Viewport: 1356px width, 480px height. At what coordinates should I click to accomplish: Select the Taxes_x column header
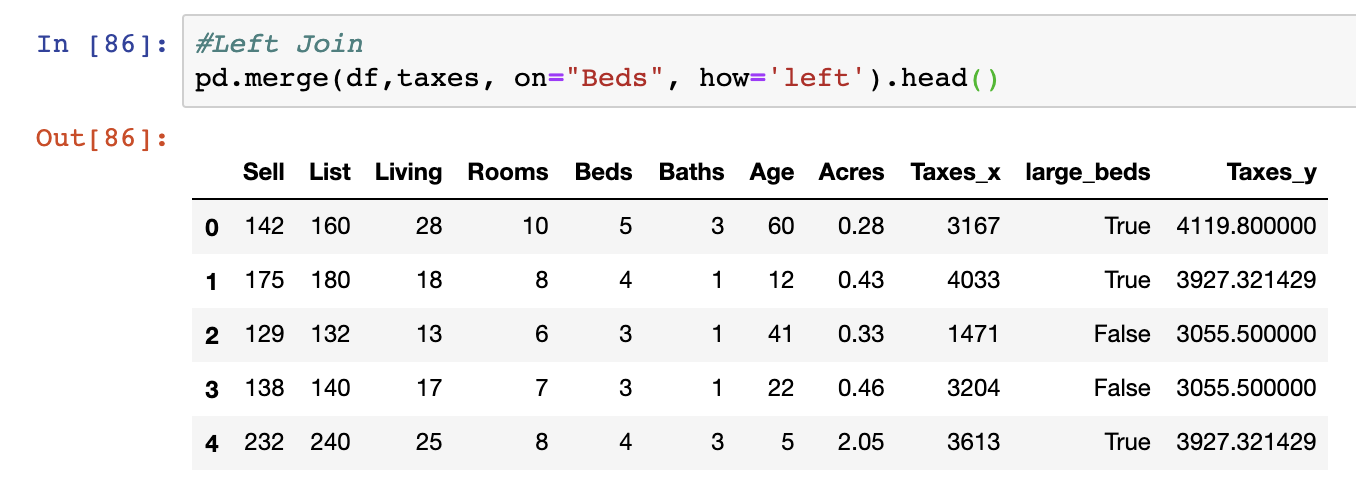(x=955, y=172)
